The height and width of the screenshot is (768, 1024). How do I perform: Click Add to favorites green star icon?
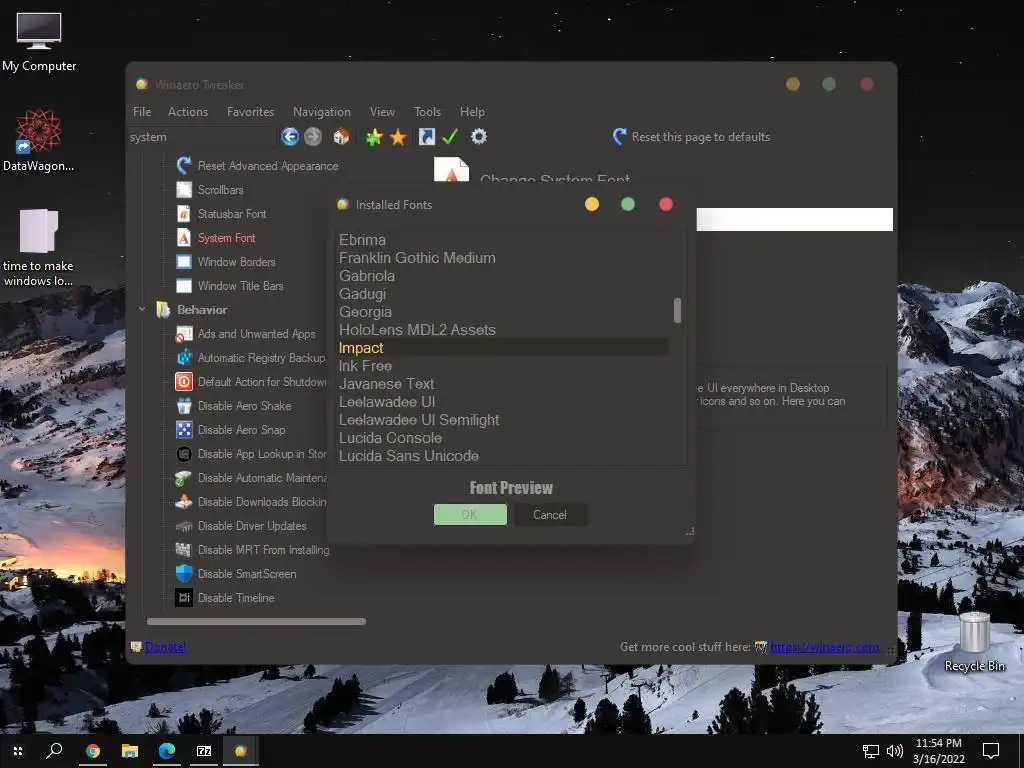pos(374,136)
